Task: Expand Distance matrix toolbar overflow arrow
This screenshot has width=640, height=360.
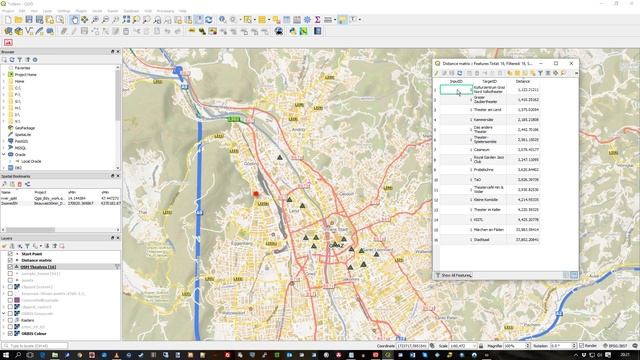Action: [576, 73]
